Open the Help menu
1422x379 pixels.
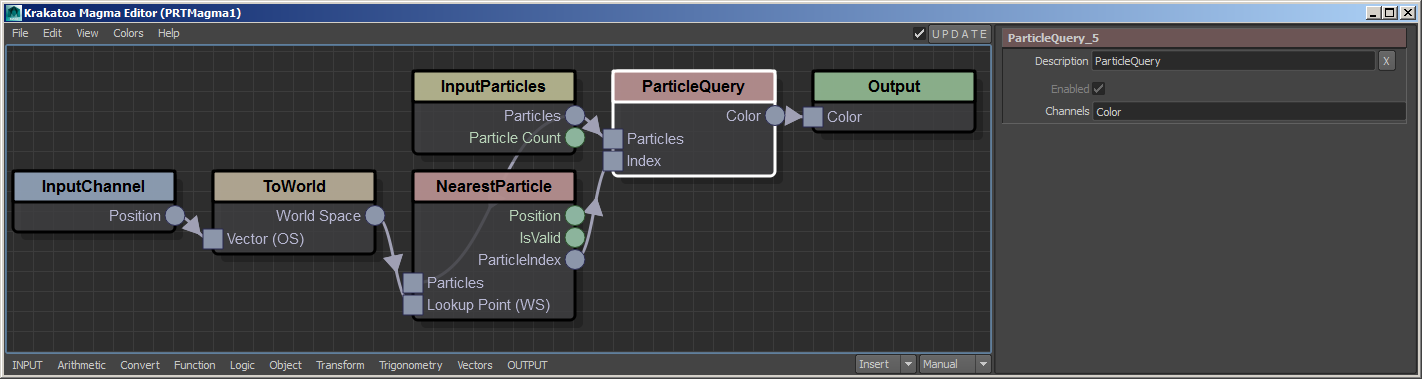click(x=169, y=33)
